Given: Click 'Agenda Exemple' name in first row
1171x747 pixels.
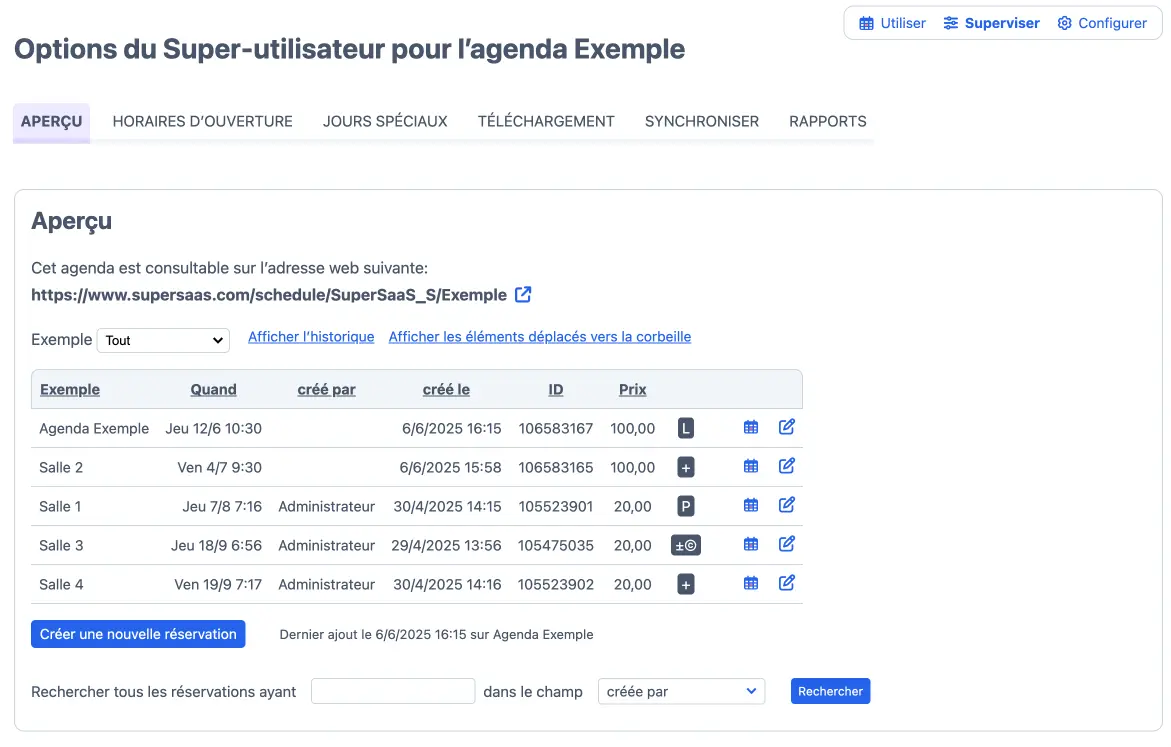Looking at the screenshot, I should coord(94,429).
